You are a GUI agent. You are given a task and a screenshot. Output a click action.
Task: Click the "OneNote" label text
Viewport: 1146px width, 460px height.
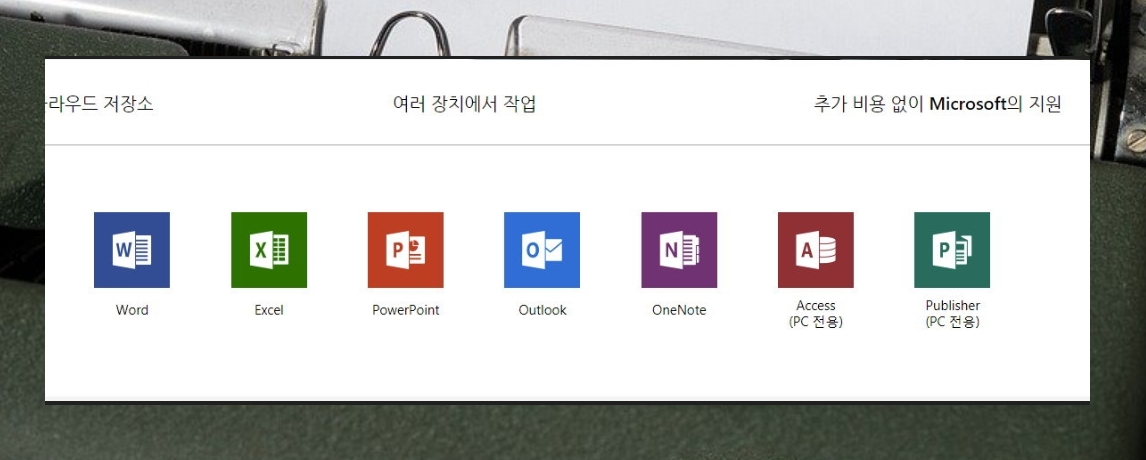click(x=679, y=310)
